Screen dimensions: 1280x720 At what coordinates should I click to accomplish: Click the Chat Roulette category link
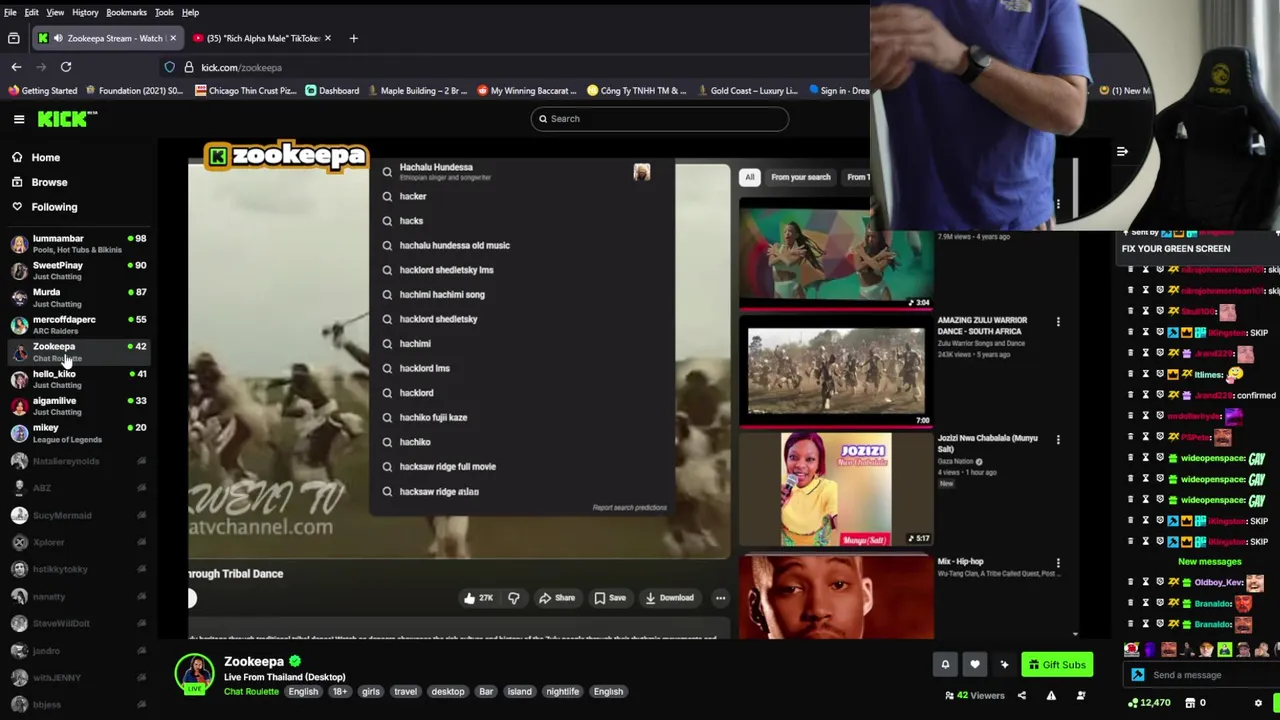tap(251, 692)
